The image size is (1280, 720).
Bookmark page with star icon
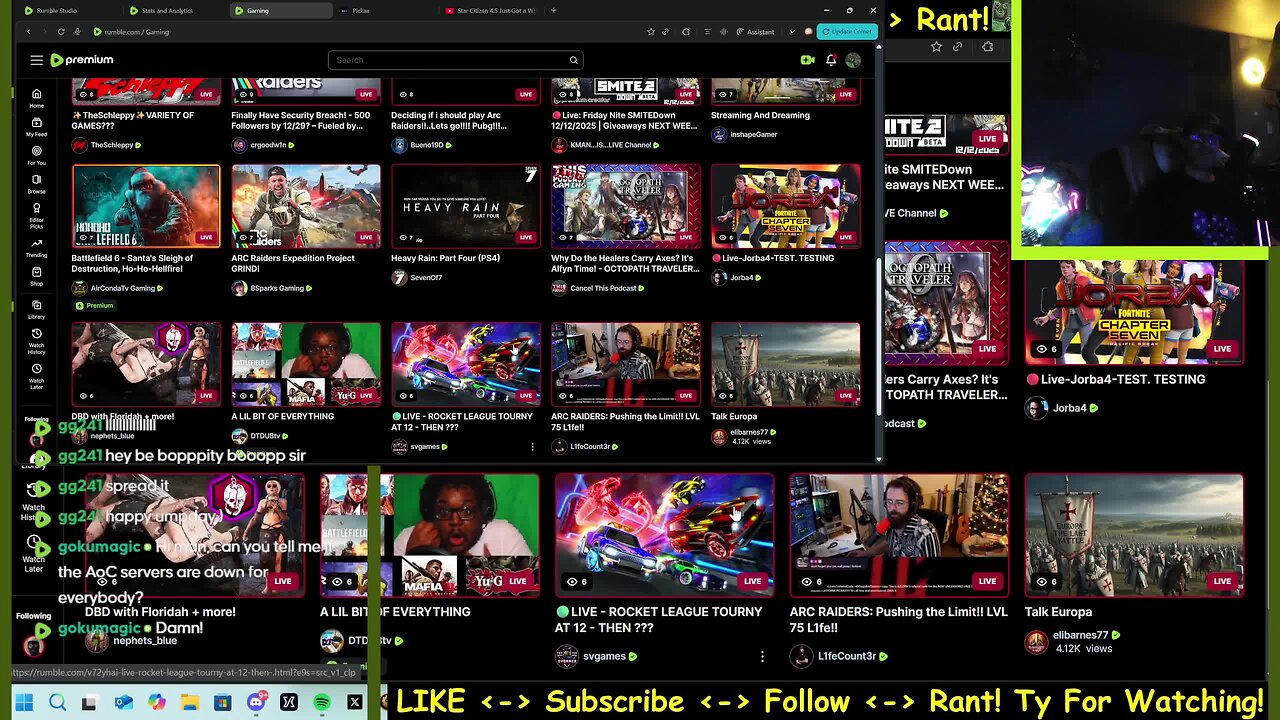tap(651, 32)
